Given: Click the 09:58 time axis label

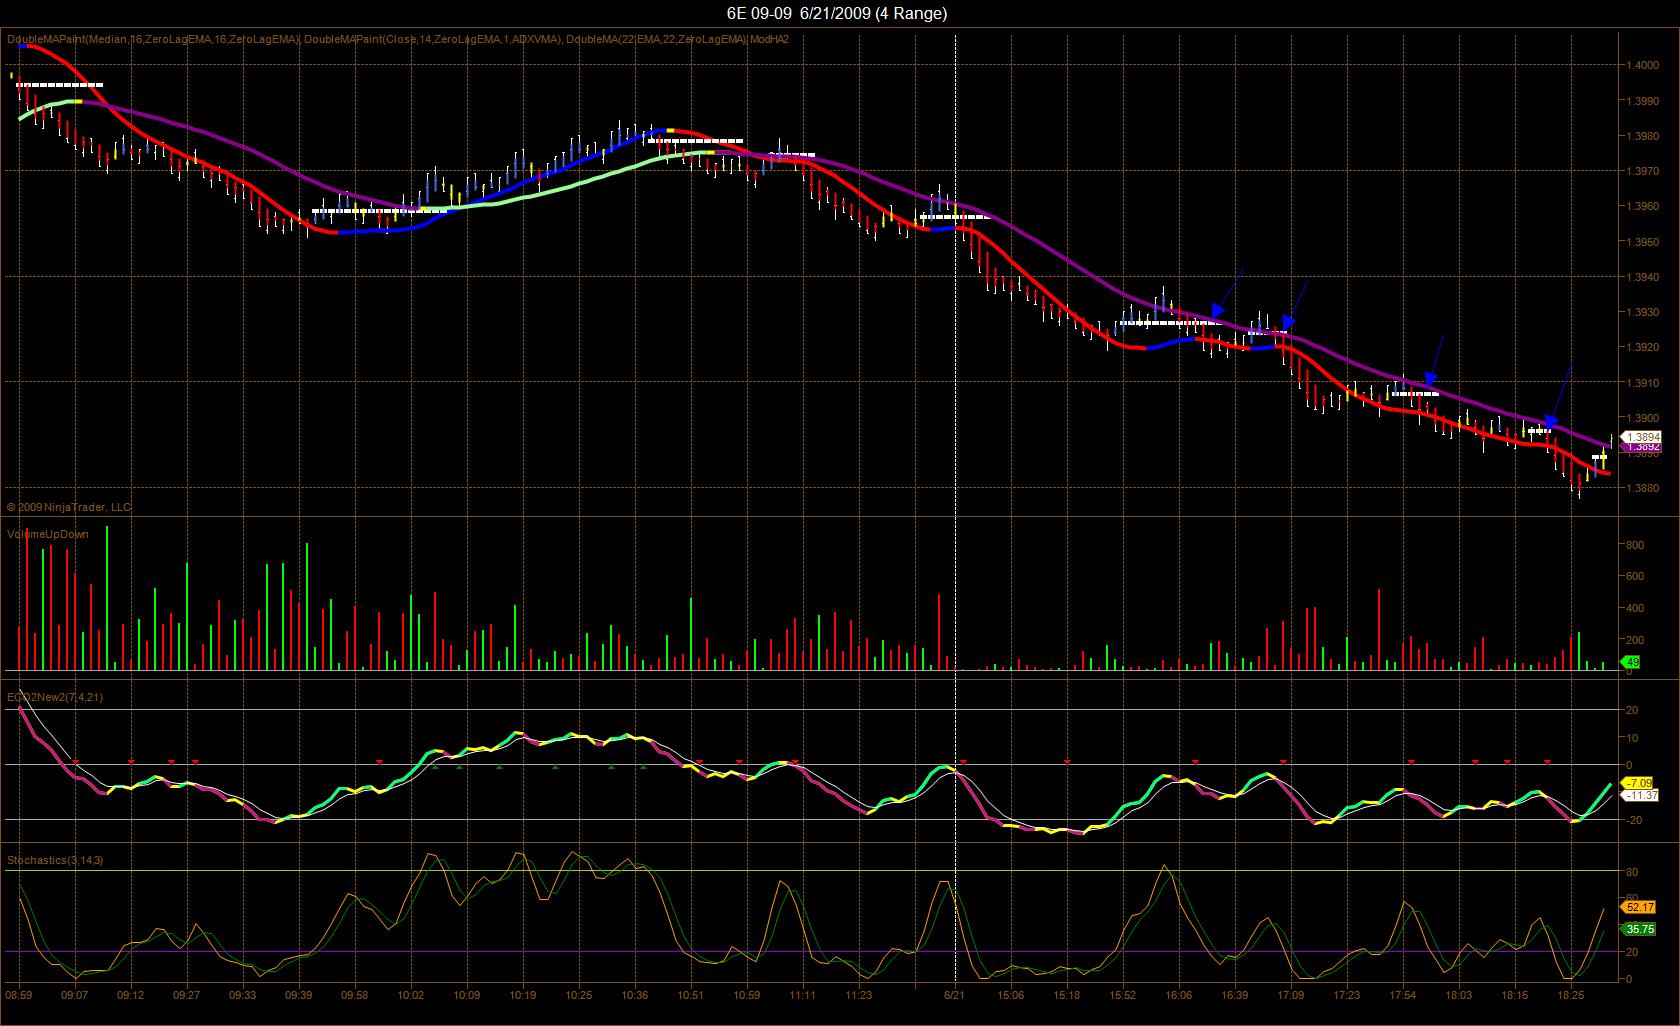Looking at the screenshot, I should click(x=355, y=995).
